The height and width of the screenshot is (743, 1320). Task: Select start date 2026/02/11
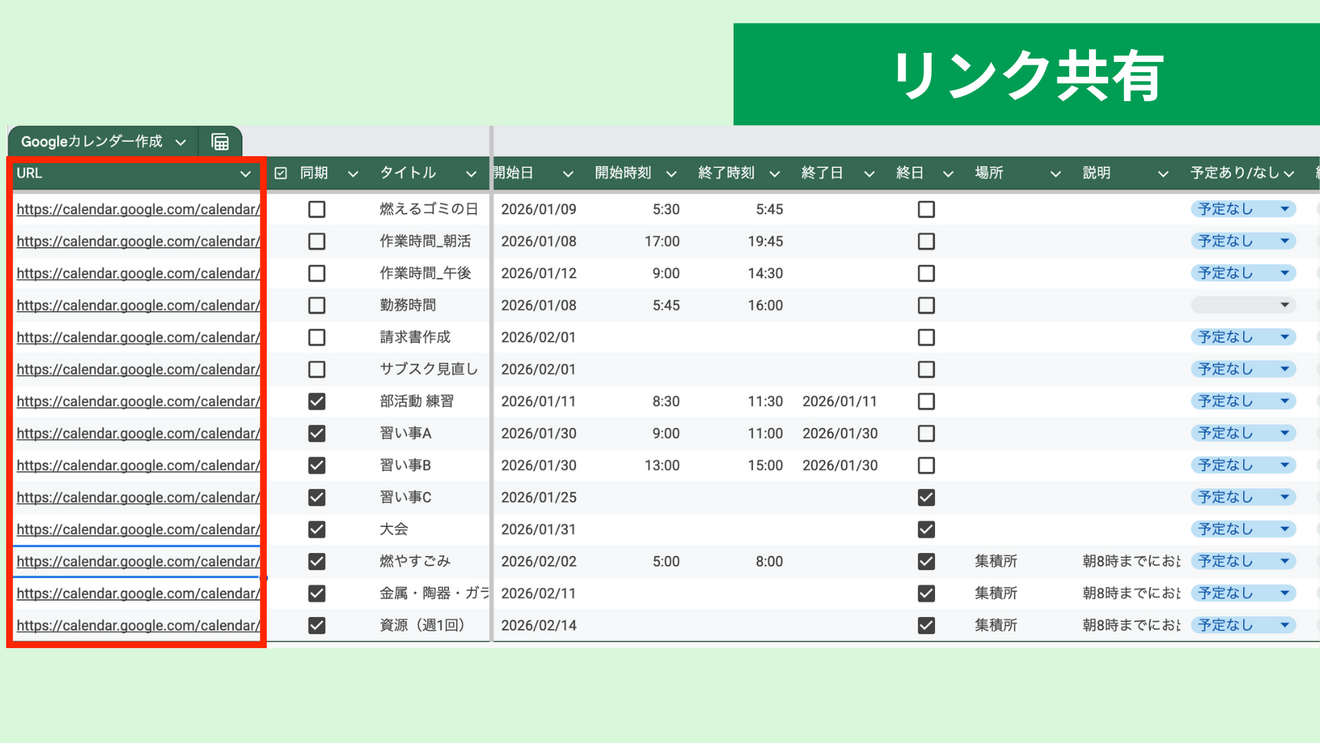pyautogui.click(x=538, y=593)
